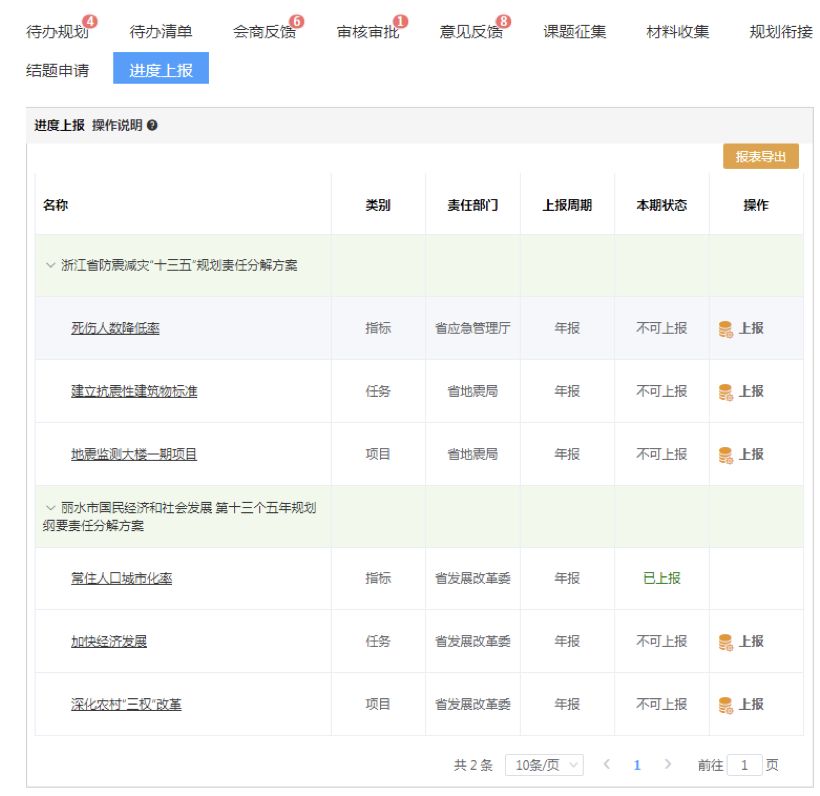Click the 上报 coin icon for 深化农村"三权"改革

click(x=725, y=705)
